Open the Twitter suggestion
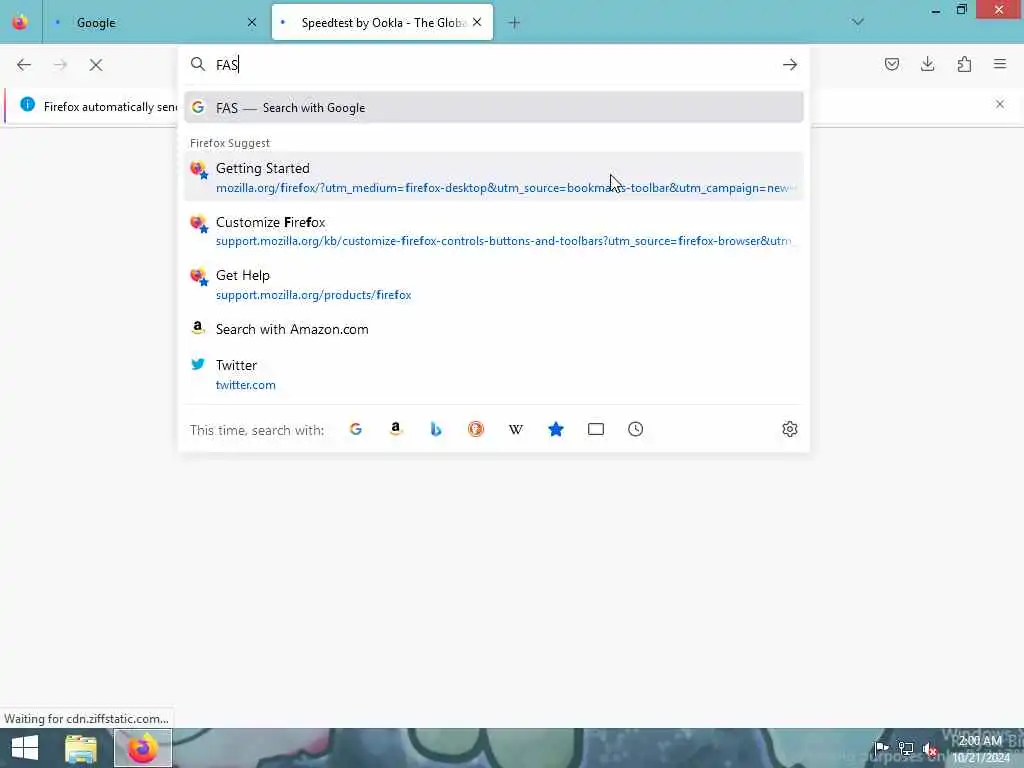1024x768 pixels. point(494,374)
